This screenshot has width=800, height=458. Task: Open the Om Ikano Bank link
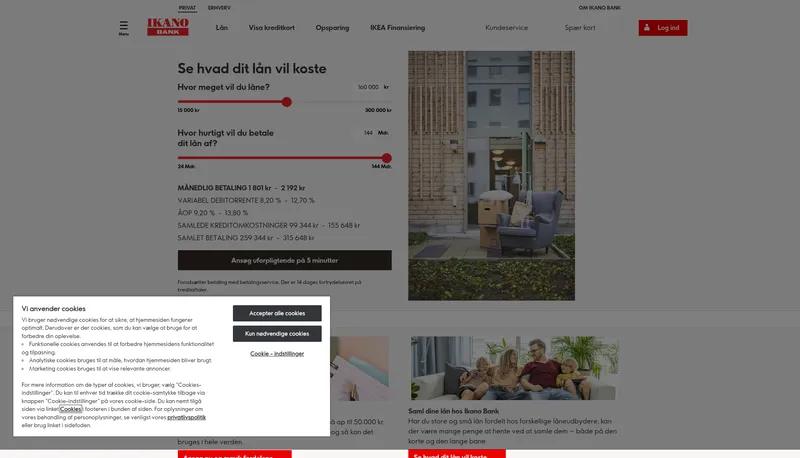click(x=599, y=8)
